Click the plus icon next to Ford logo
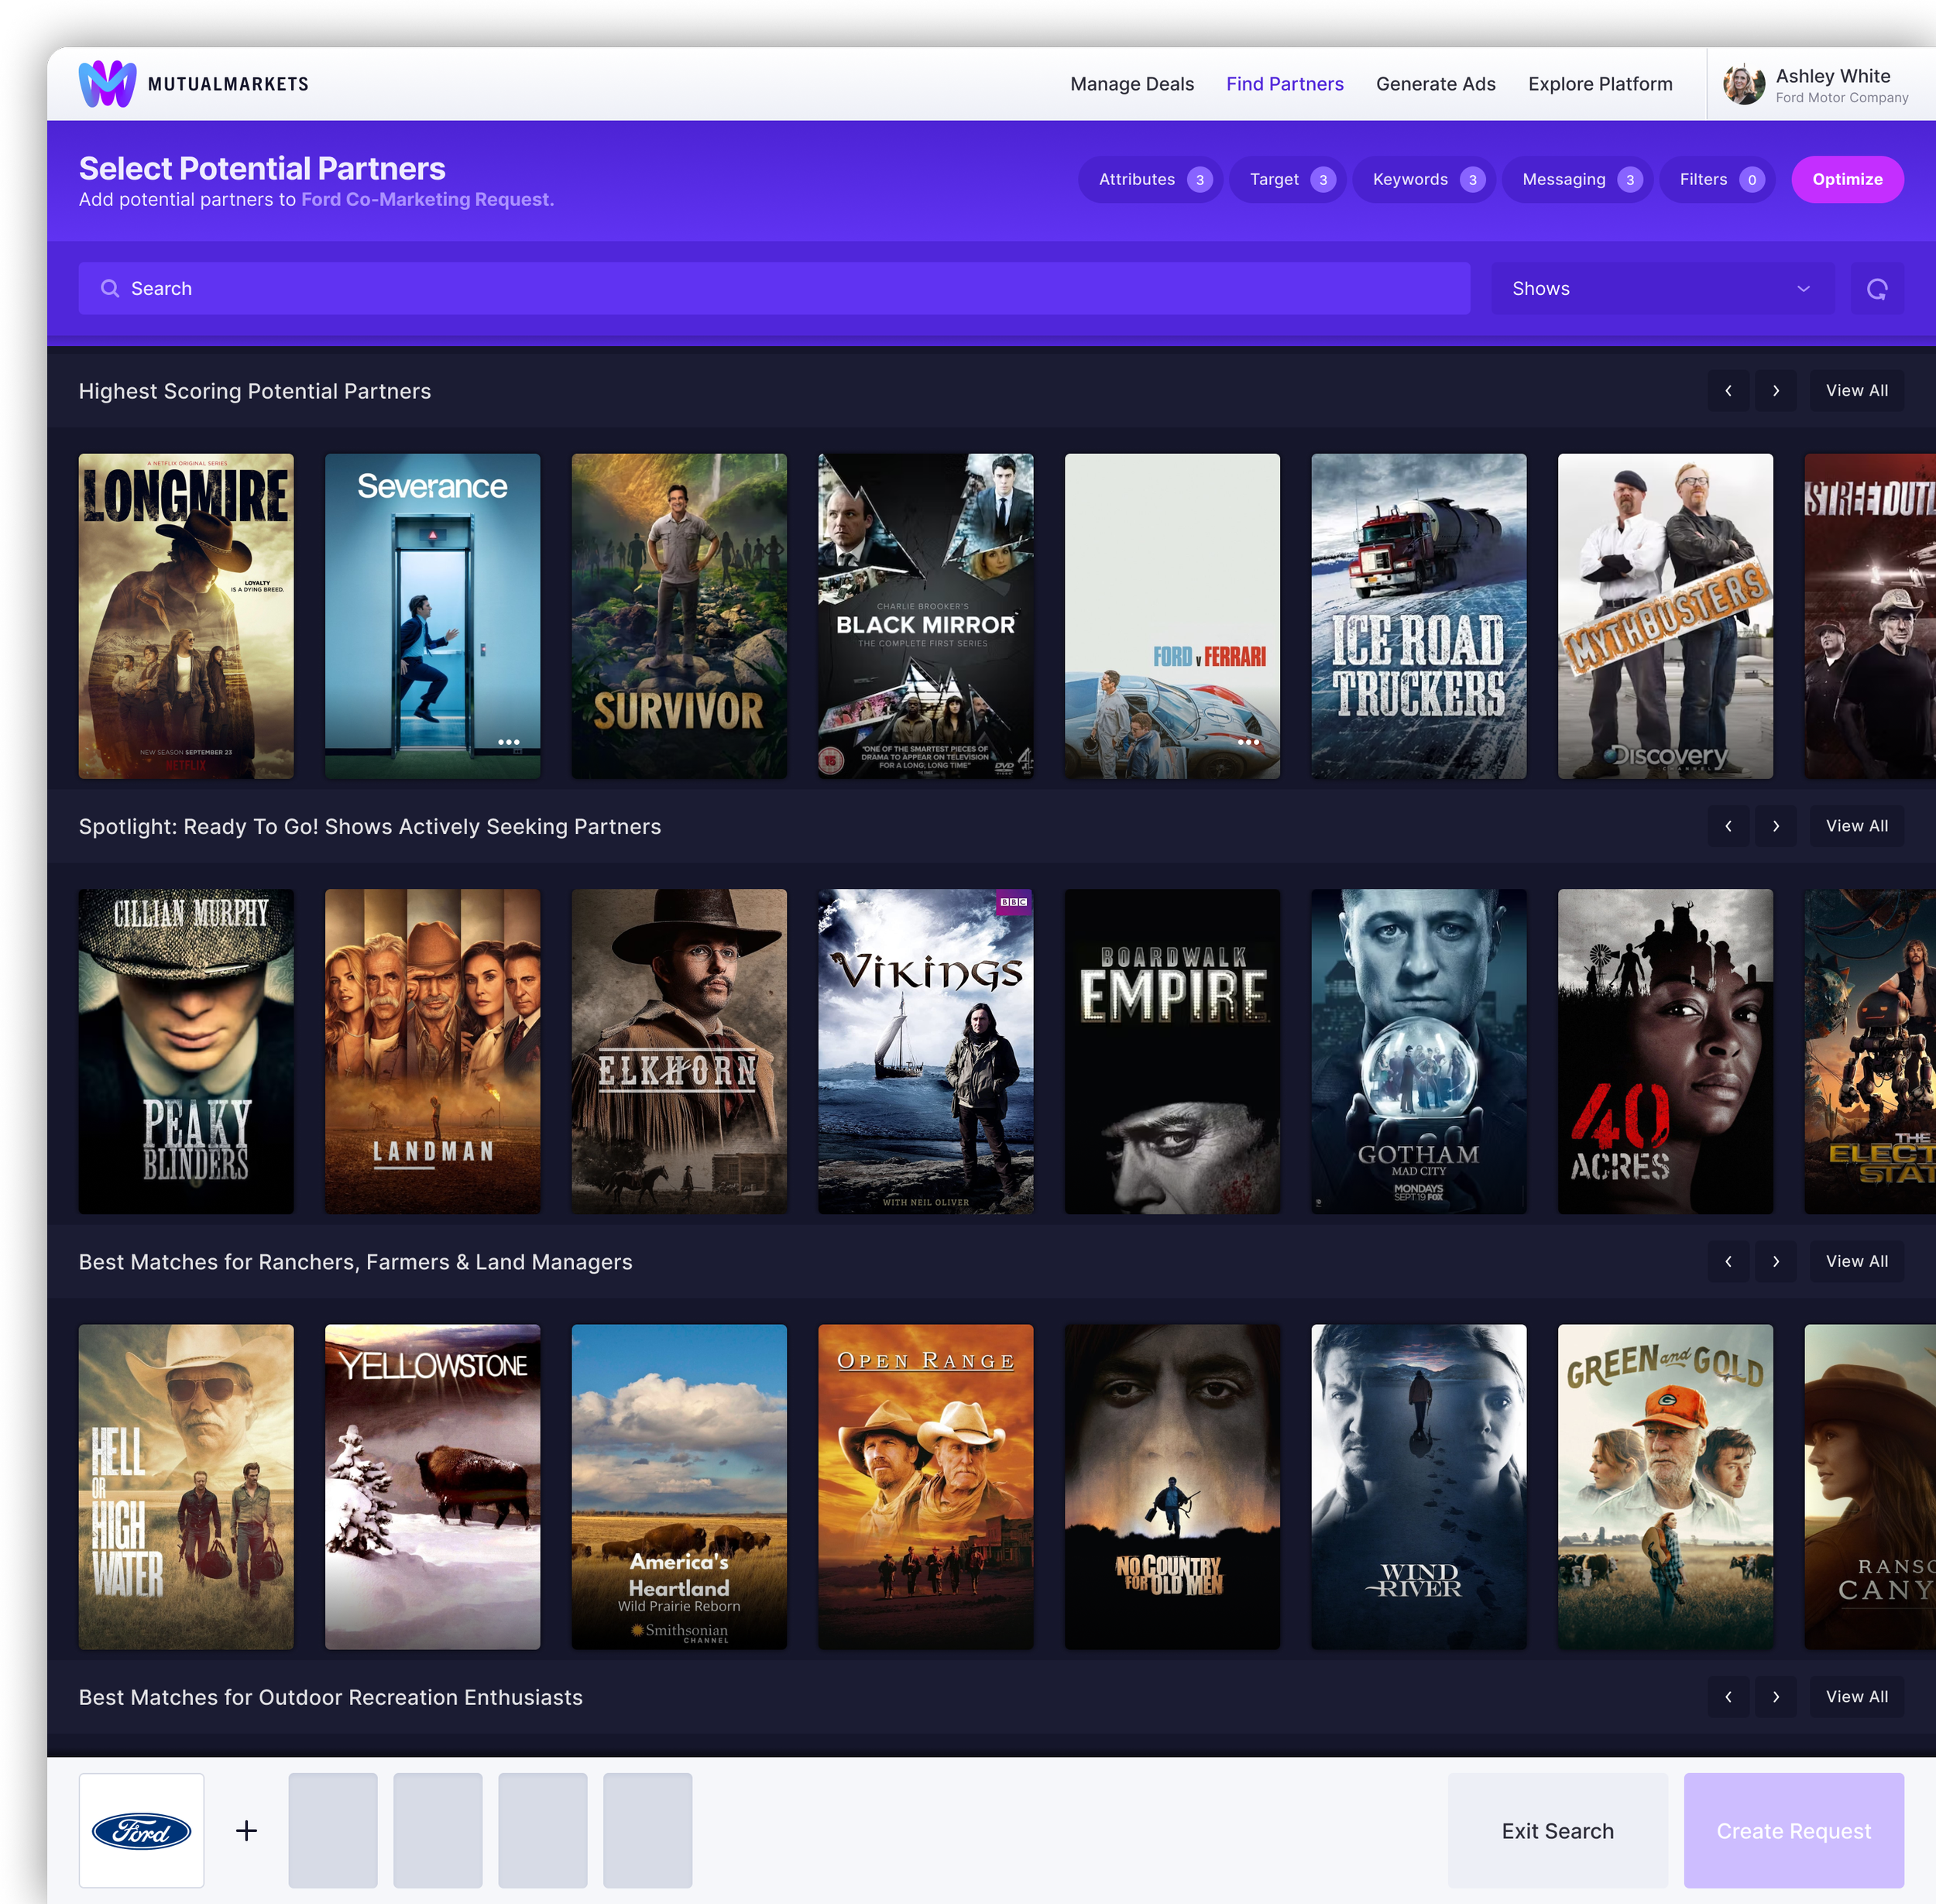Viewport: 1936px width, 1904px height. click(x=246, y=1830)
